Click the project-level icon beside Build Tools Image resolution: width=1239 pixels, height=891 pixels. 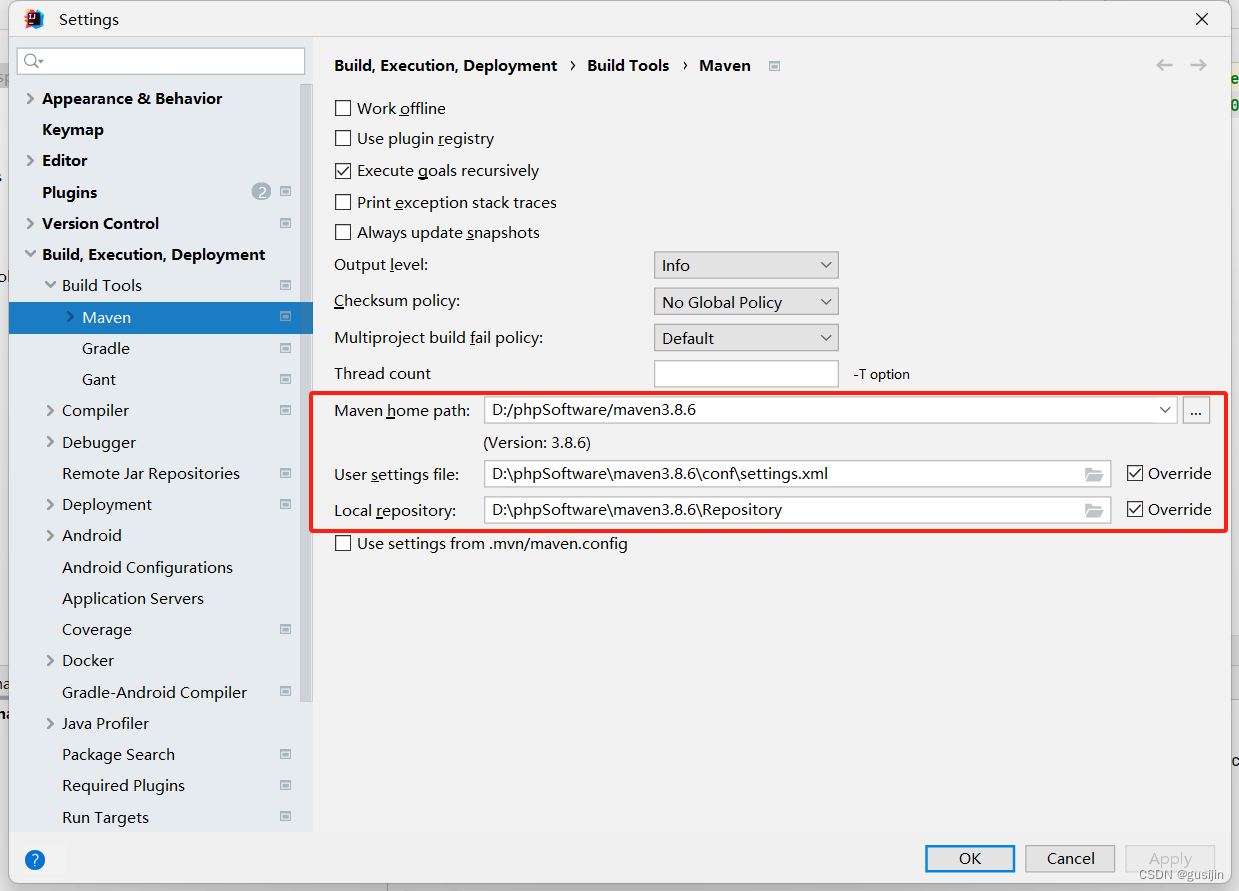285,285
